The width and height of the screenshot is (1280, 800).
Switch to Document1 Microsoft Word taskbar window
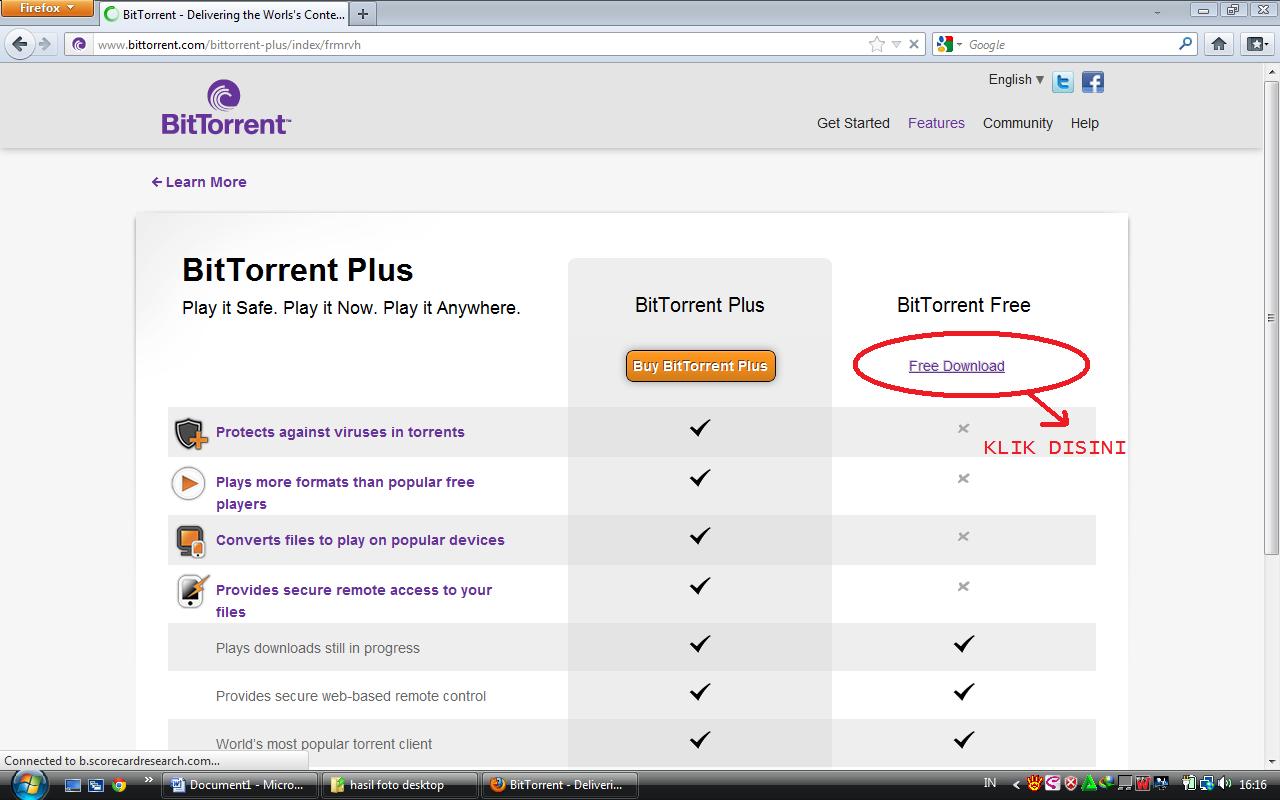[240, 785]
